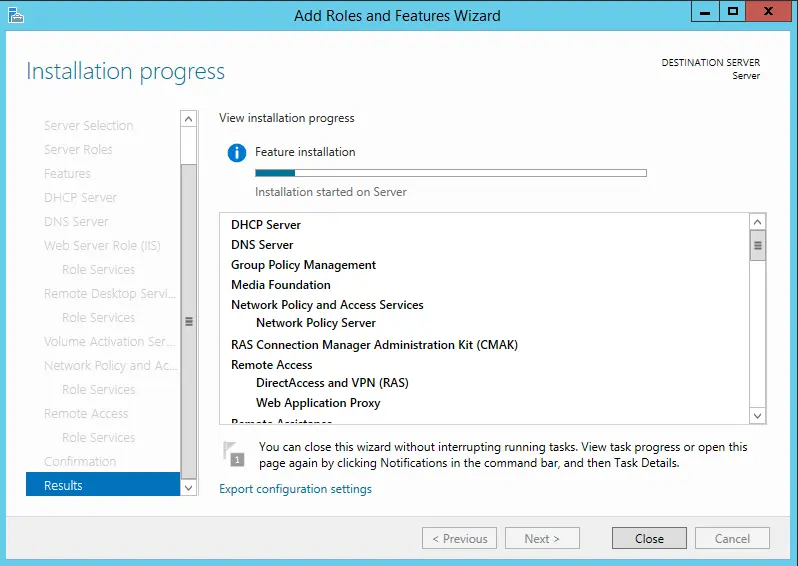Select DHCP Server in the features list
Viewport: 798px width, 566px height.
point(266,225)
